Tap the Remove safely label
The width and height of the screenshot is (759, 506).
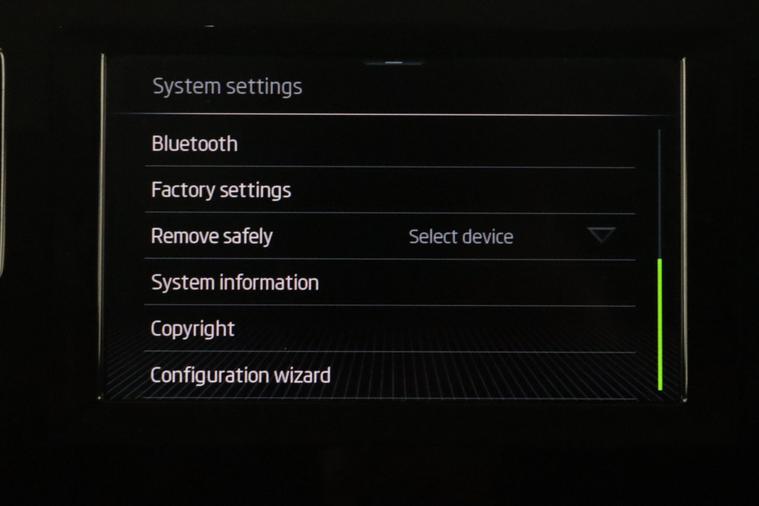click(x=212, y=236)
